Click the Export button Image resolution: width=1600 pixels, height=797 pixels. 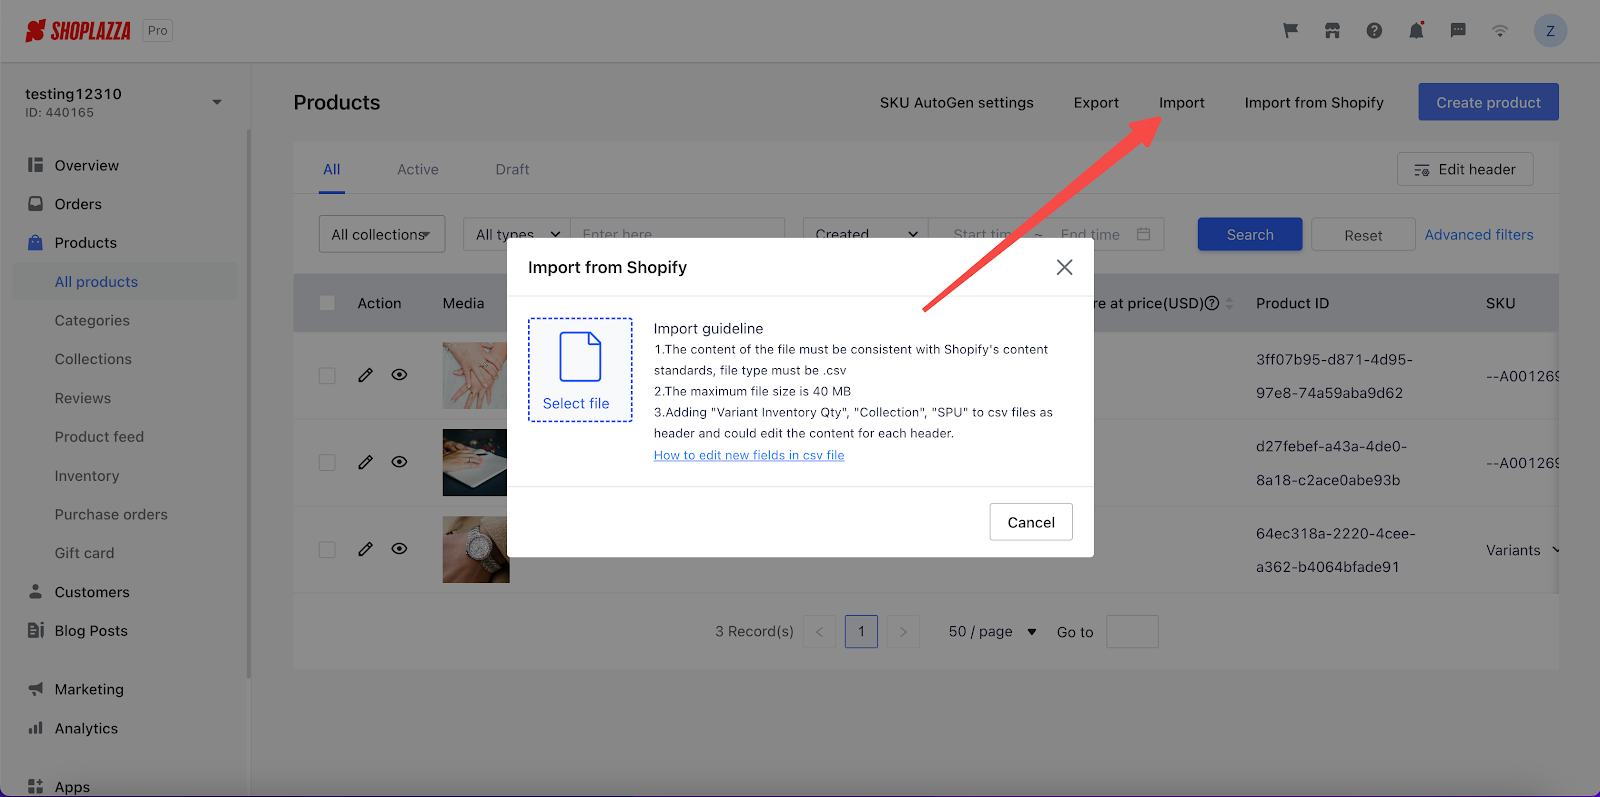point(1096,102)
